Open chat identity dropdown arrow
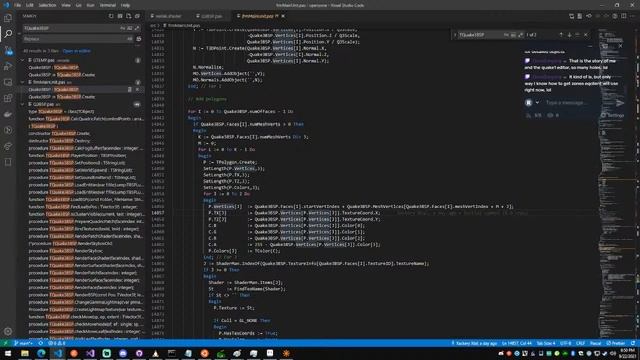 (537, 103)
